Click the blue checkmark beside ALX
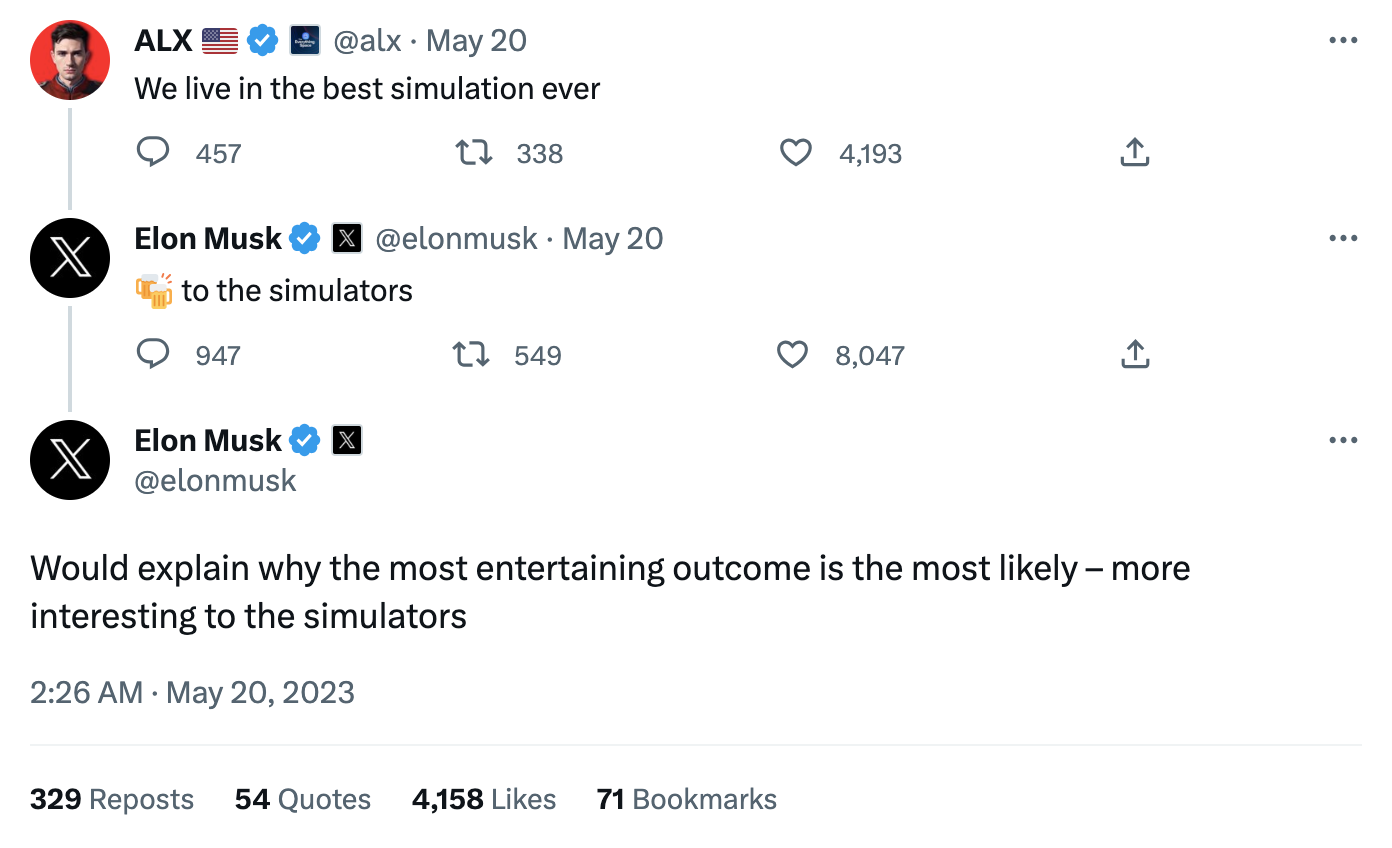 coord(262,40)
